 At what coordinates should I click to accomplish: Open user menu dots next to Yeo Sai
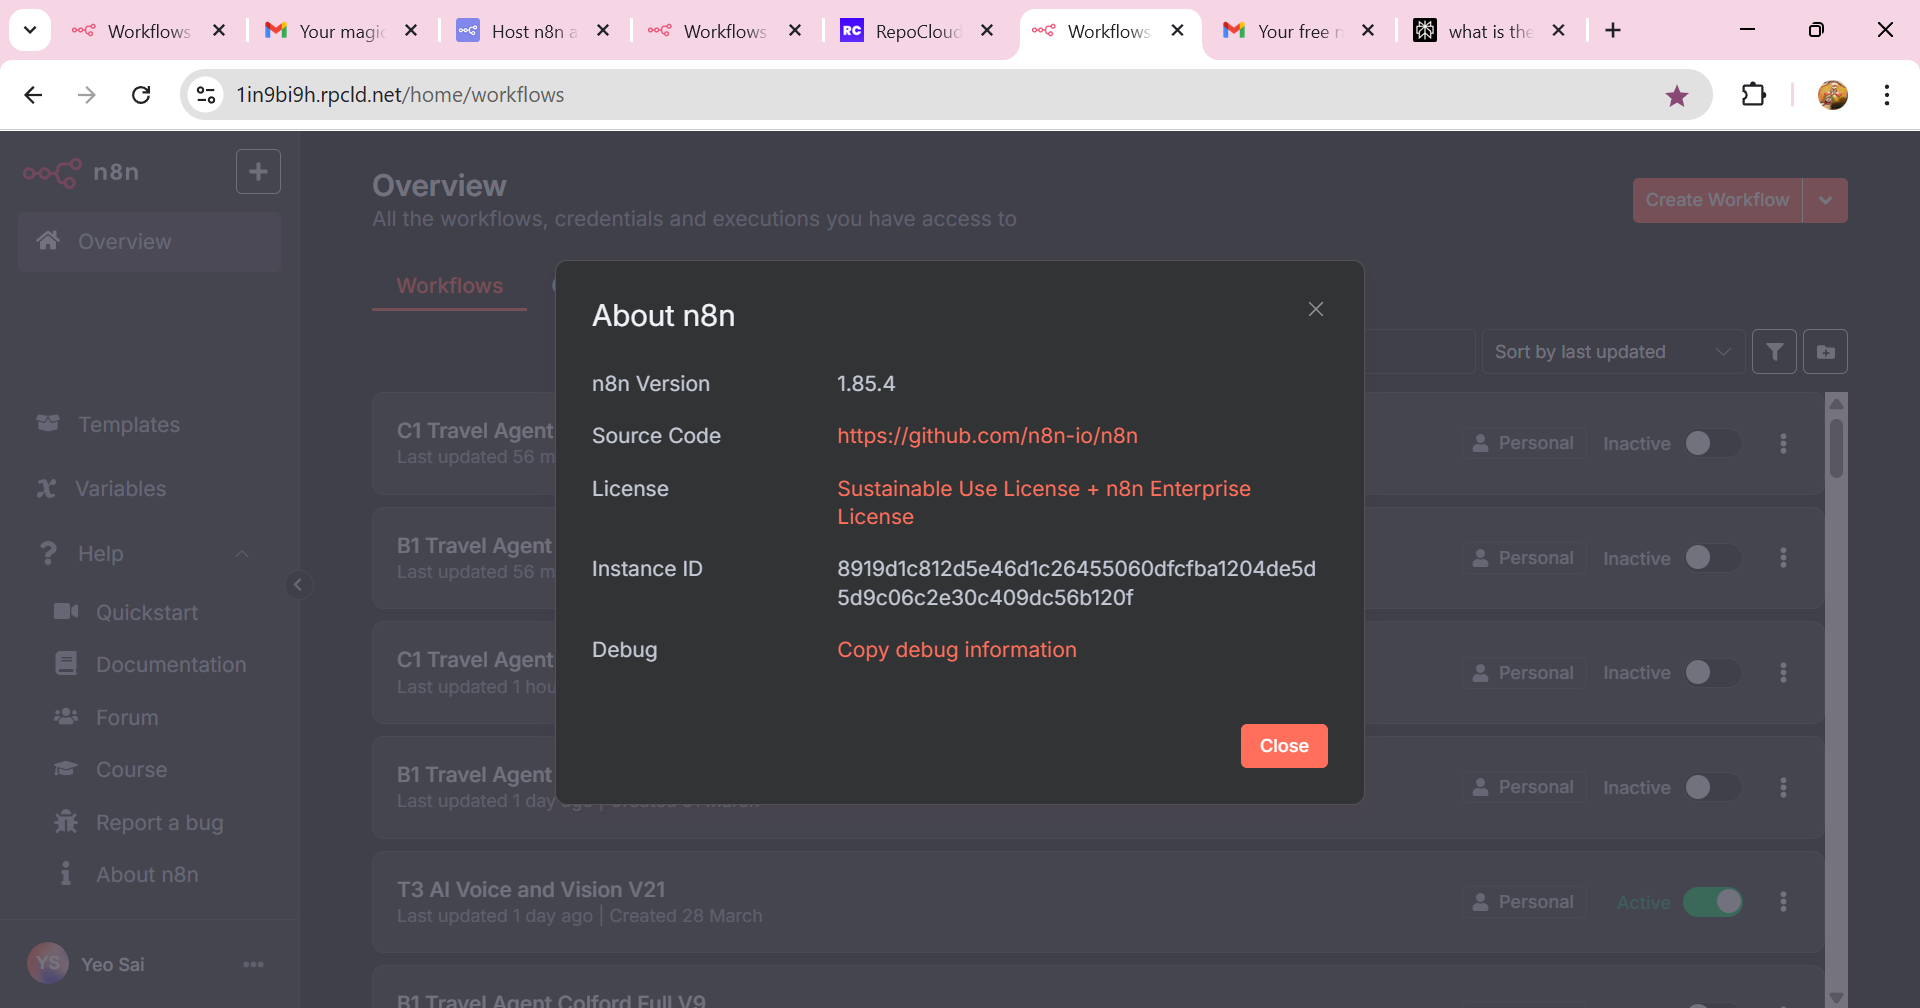click(253, 964)
